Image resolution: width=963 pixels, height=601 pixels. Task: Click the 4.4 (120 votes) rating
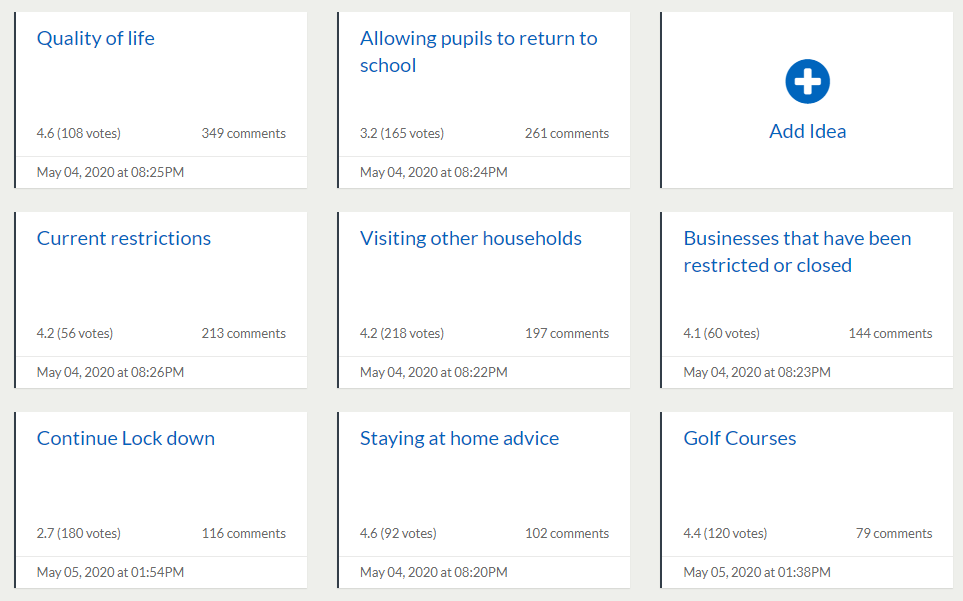coord(725,534)
